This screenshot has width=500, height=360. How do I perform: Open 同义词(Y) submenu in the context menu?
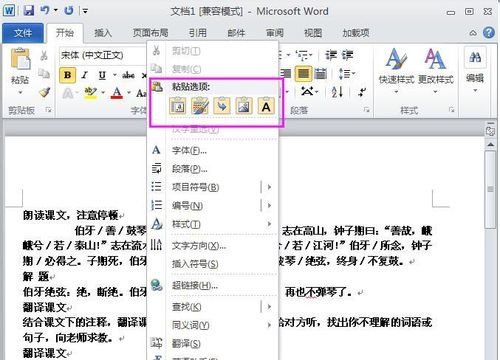(x=213, y=325)
